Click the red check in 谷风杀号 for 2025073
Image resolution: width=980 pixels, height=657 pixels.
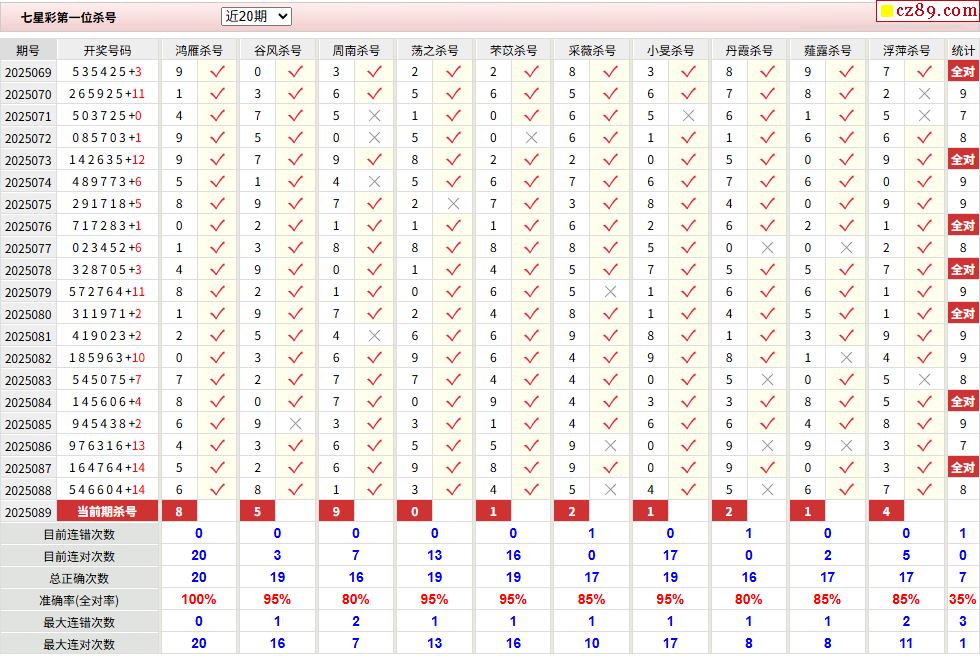pos(296,160)
